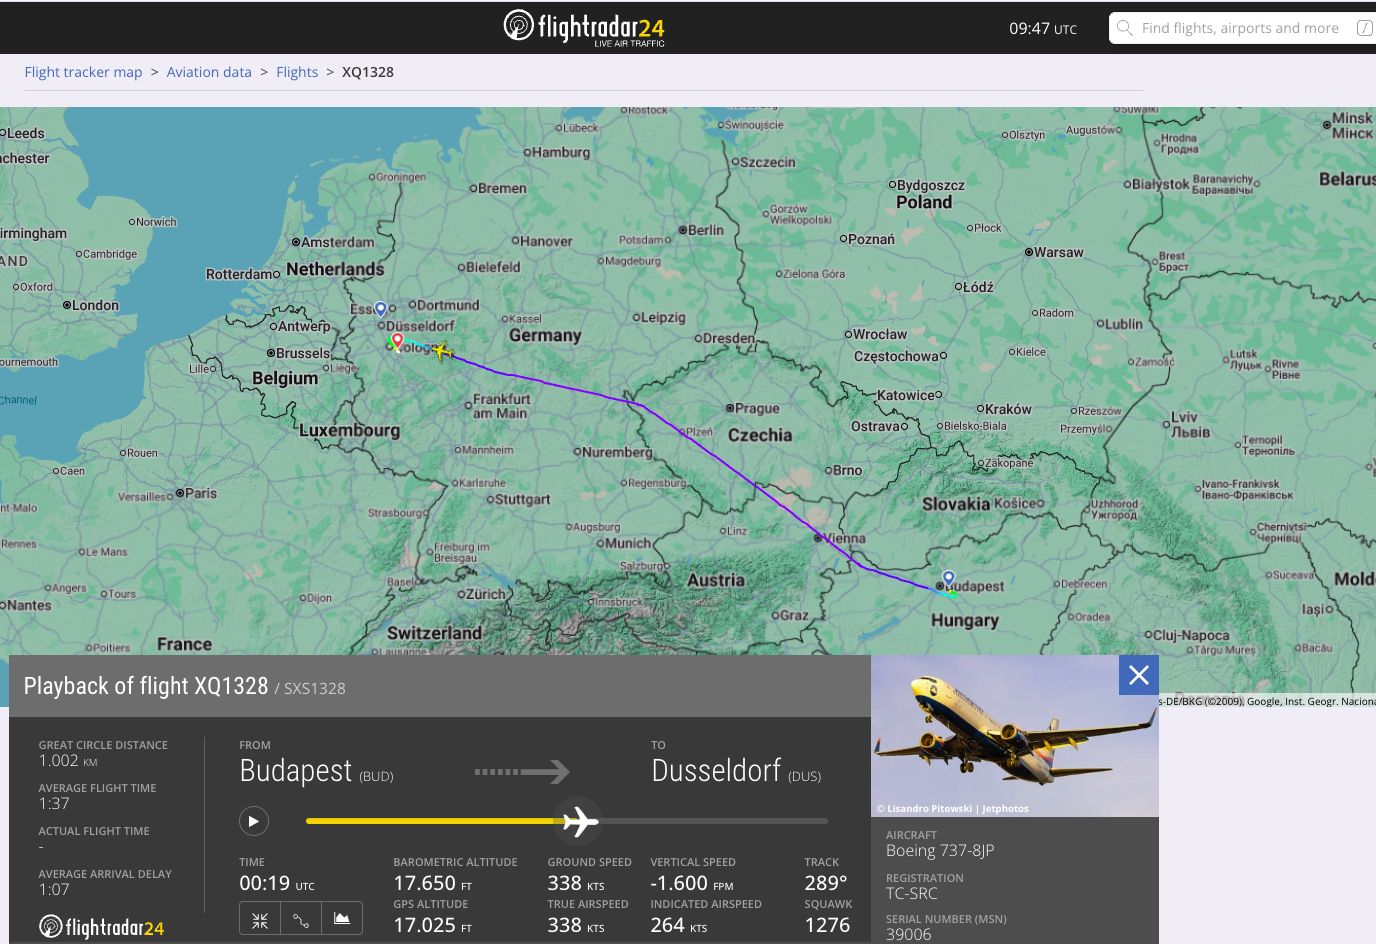Click the Flightradar24 logo in the header
1376x944 pixels.
[x=583, y=27]
